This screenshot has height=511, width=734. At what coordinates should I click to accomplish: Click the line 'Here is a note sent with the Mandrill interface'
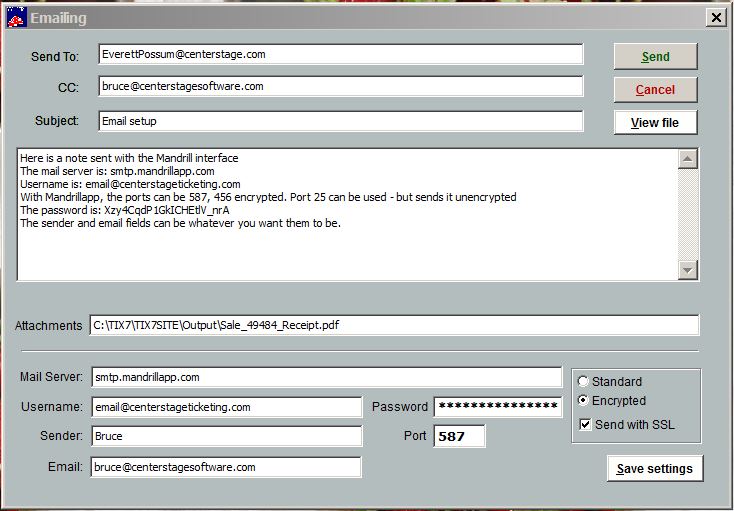[x=129, y=158]
